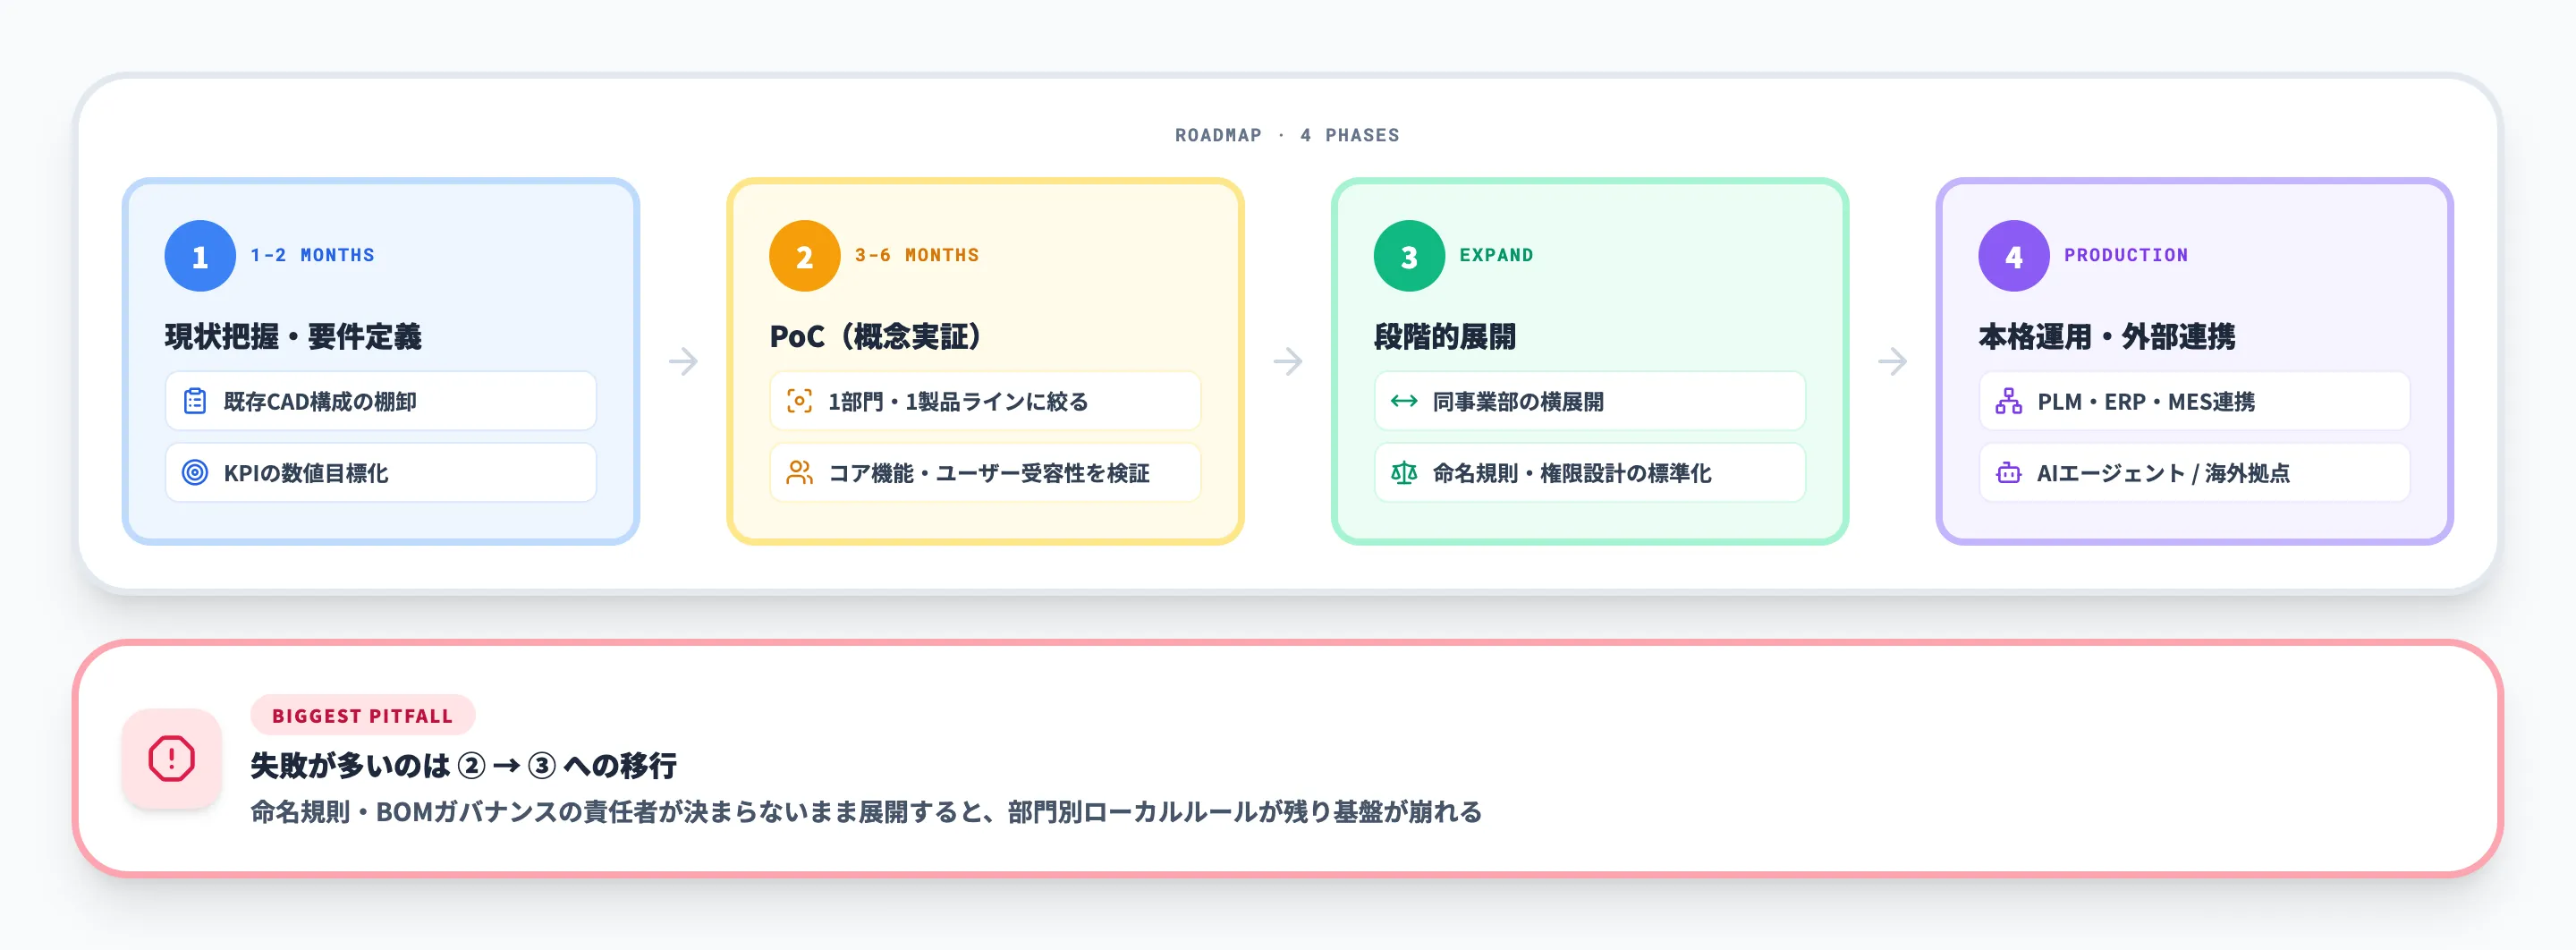Viewport: 2576px width, 950px height.
Task: Click the arrow between phase 2 and phase 3
Action: [1289, 362]
